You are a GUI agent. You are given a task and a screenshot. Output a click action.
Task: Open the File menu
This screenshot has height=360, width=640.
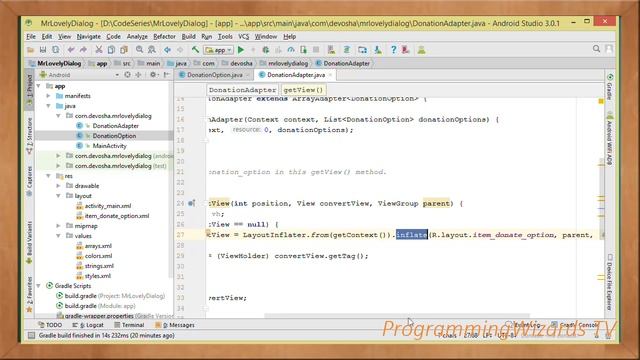tap(31, 36)
